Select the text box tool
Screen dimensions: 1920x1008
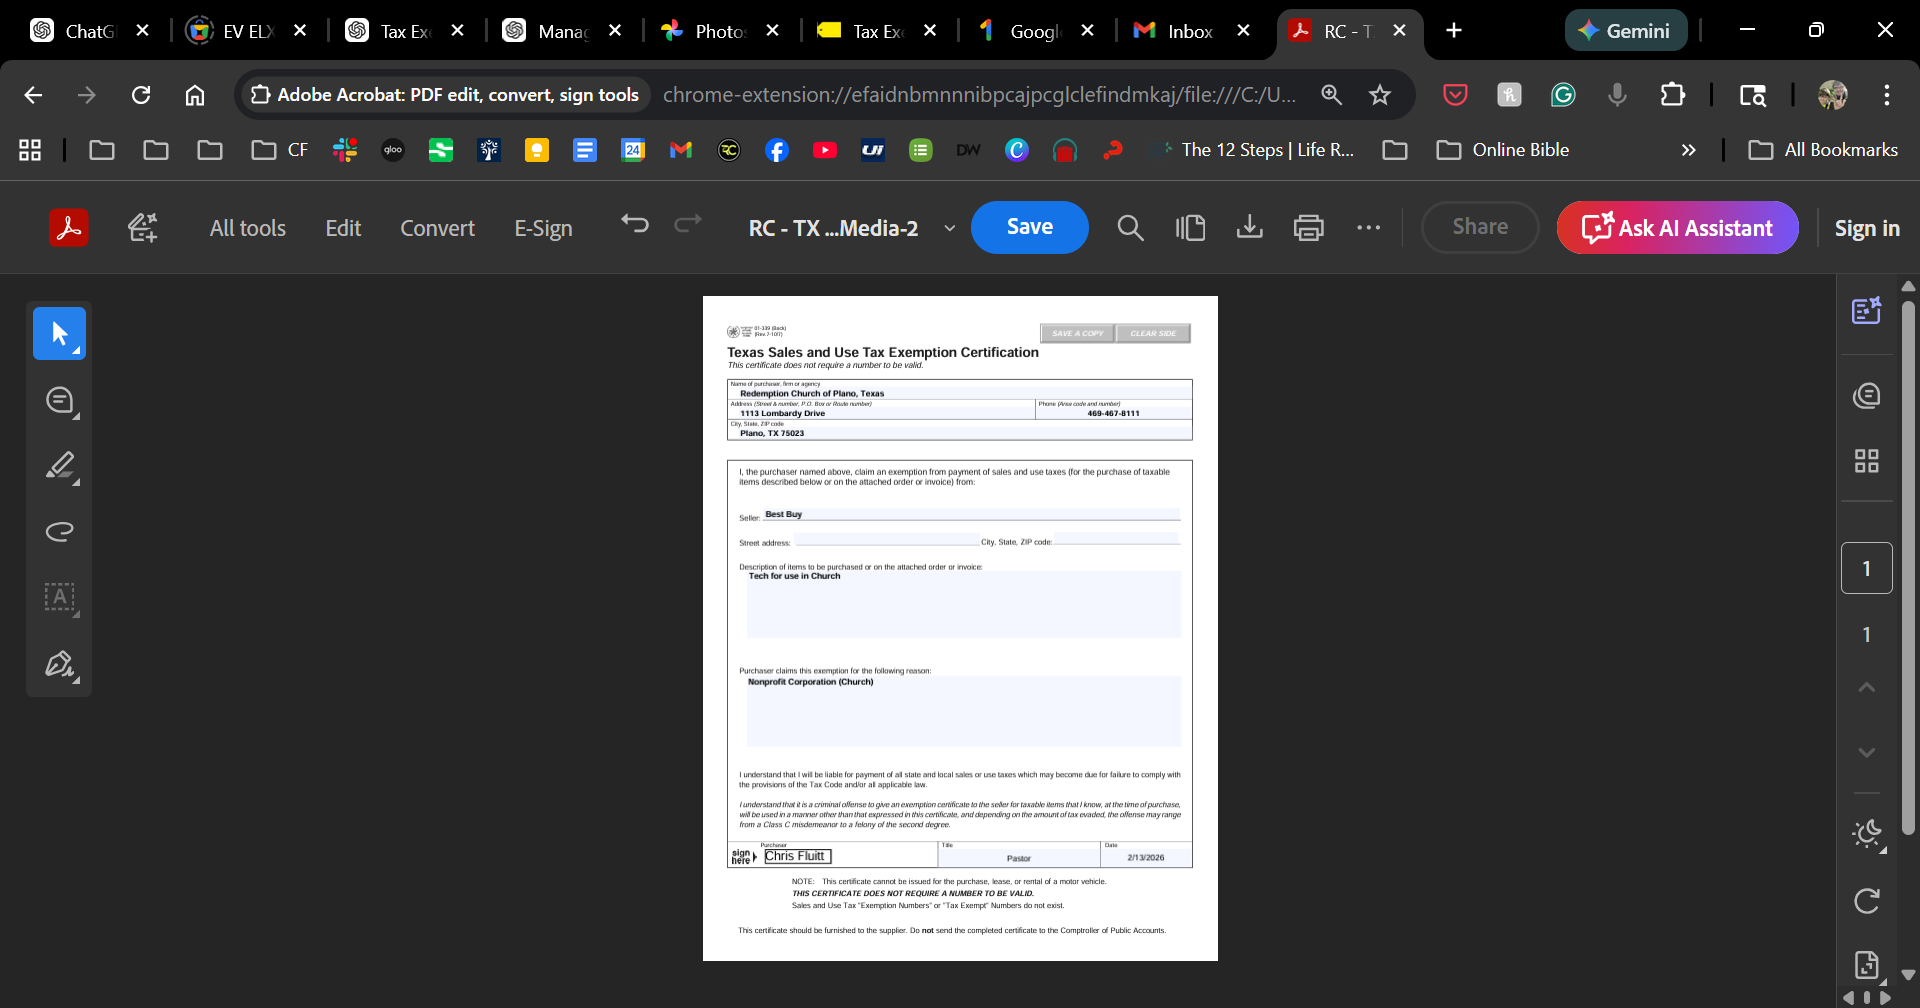click(x=60, y=597)
